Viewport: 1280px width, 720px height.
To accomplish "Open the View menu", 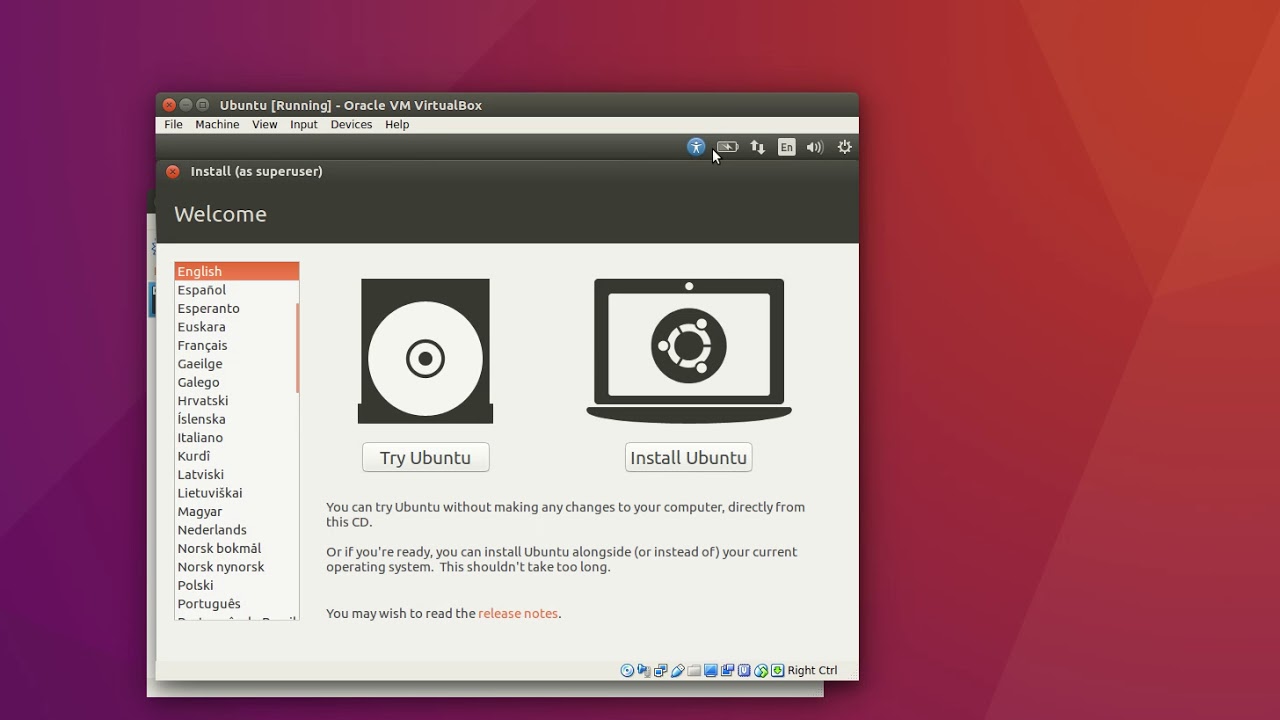I will [x=265, y=125].
